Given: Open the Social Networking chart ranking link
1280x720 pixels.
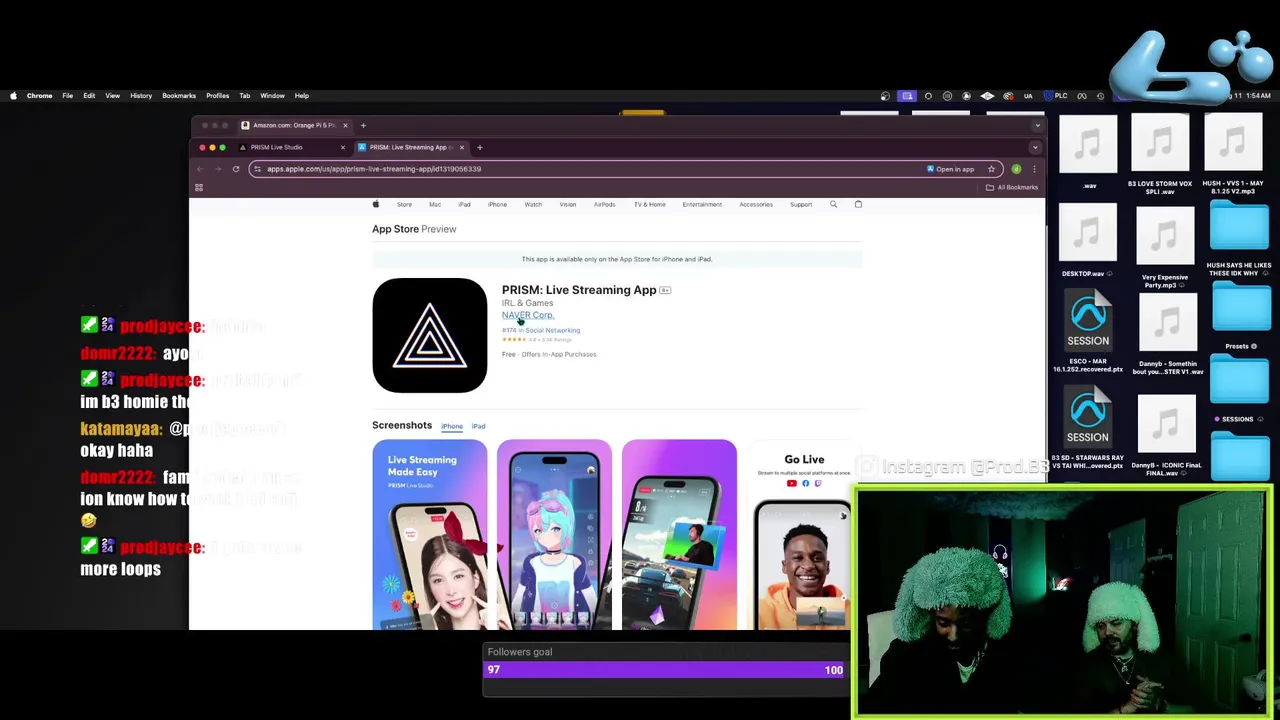Looking at the screenshot, I should tap(541, 330).
